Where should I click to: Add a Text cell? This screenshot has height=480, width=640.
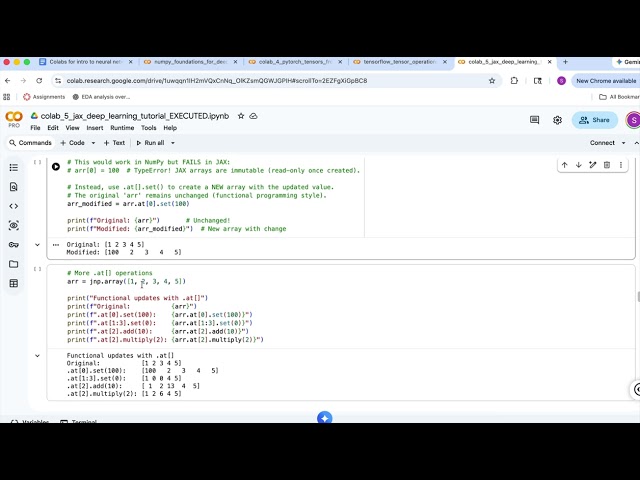tap(114, 143)
